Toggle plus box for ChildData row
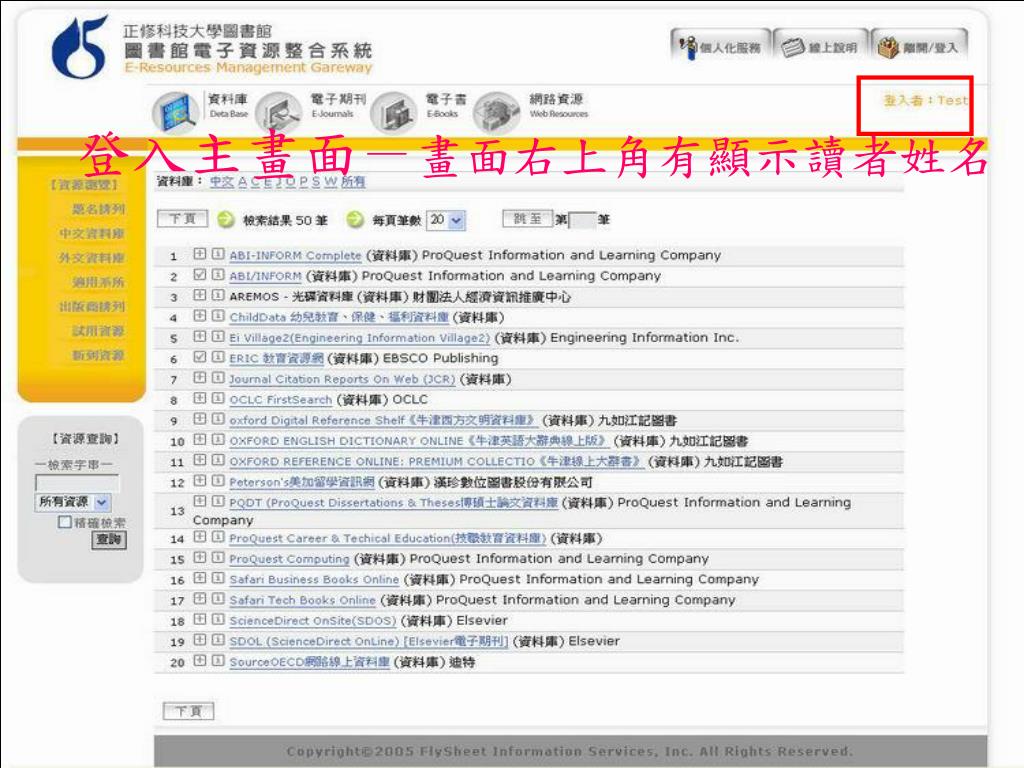The width and height of the screenshot is (1024, 768). [x=200, y=316]
